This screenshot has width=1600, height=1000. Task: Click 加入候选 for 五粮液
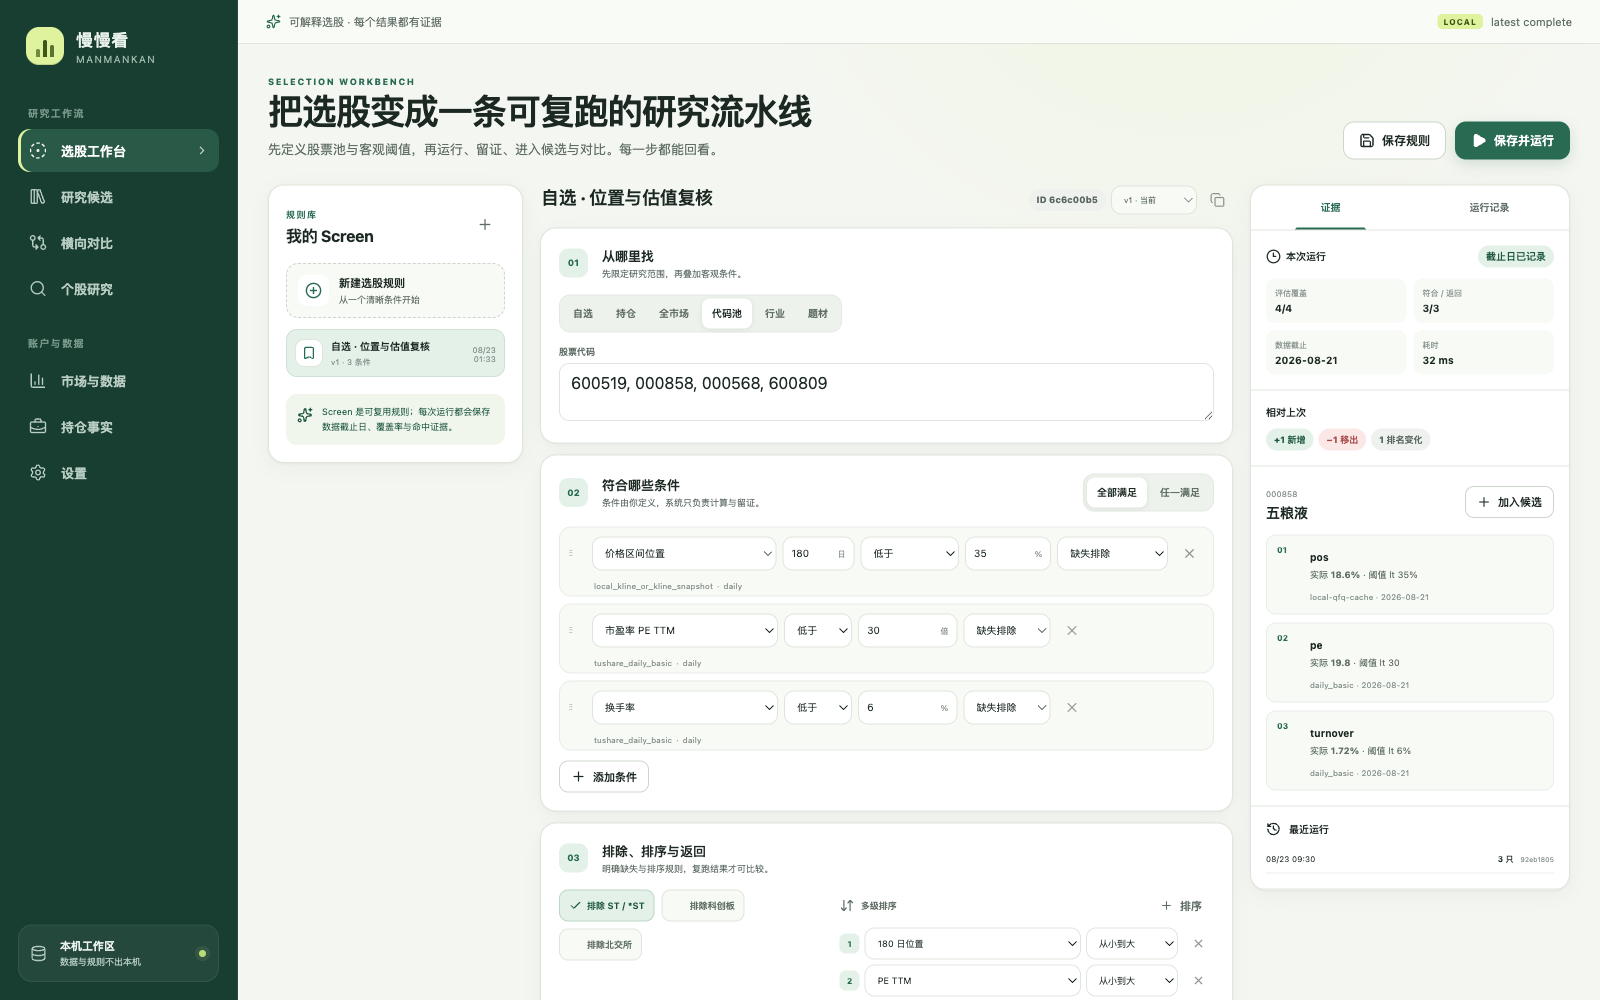[x=1509, y=502]
